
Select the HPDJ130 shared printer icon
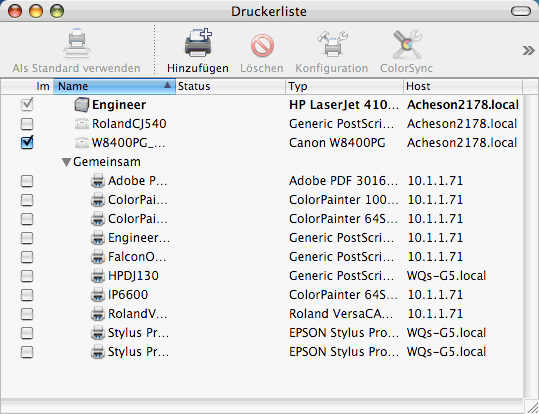coord(98,276)
